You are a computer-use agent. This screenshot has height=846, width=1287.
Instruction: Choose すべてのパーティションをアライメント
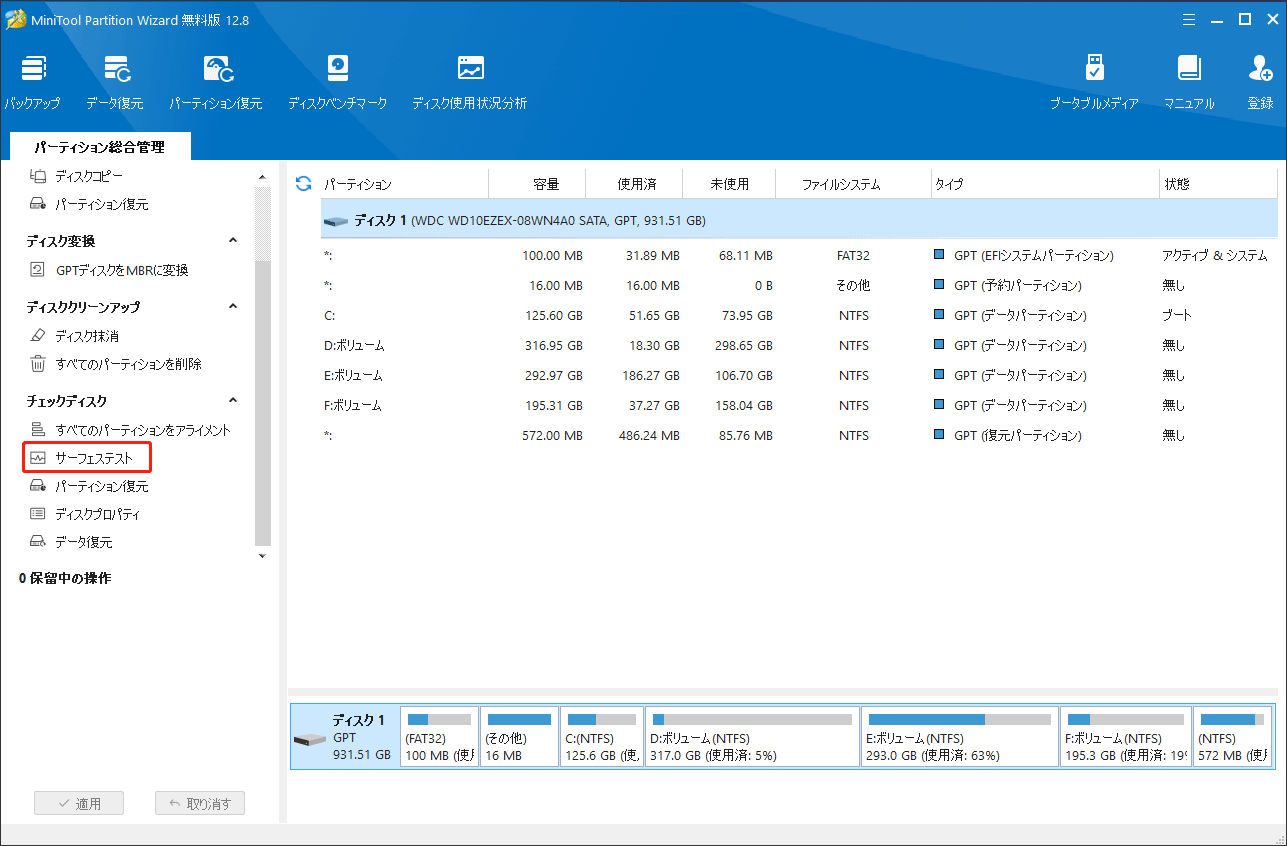click(x=143, y=430)
